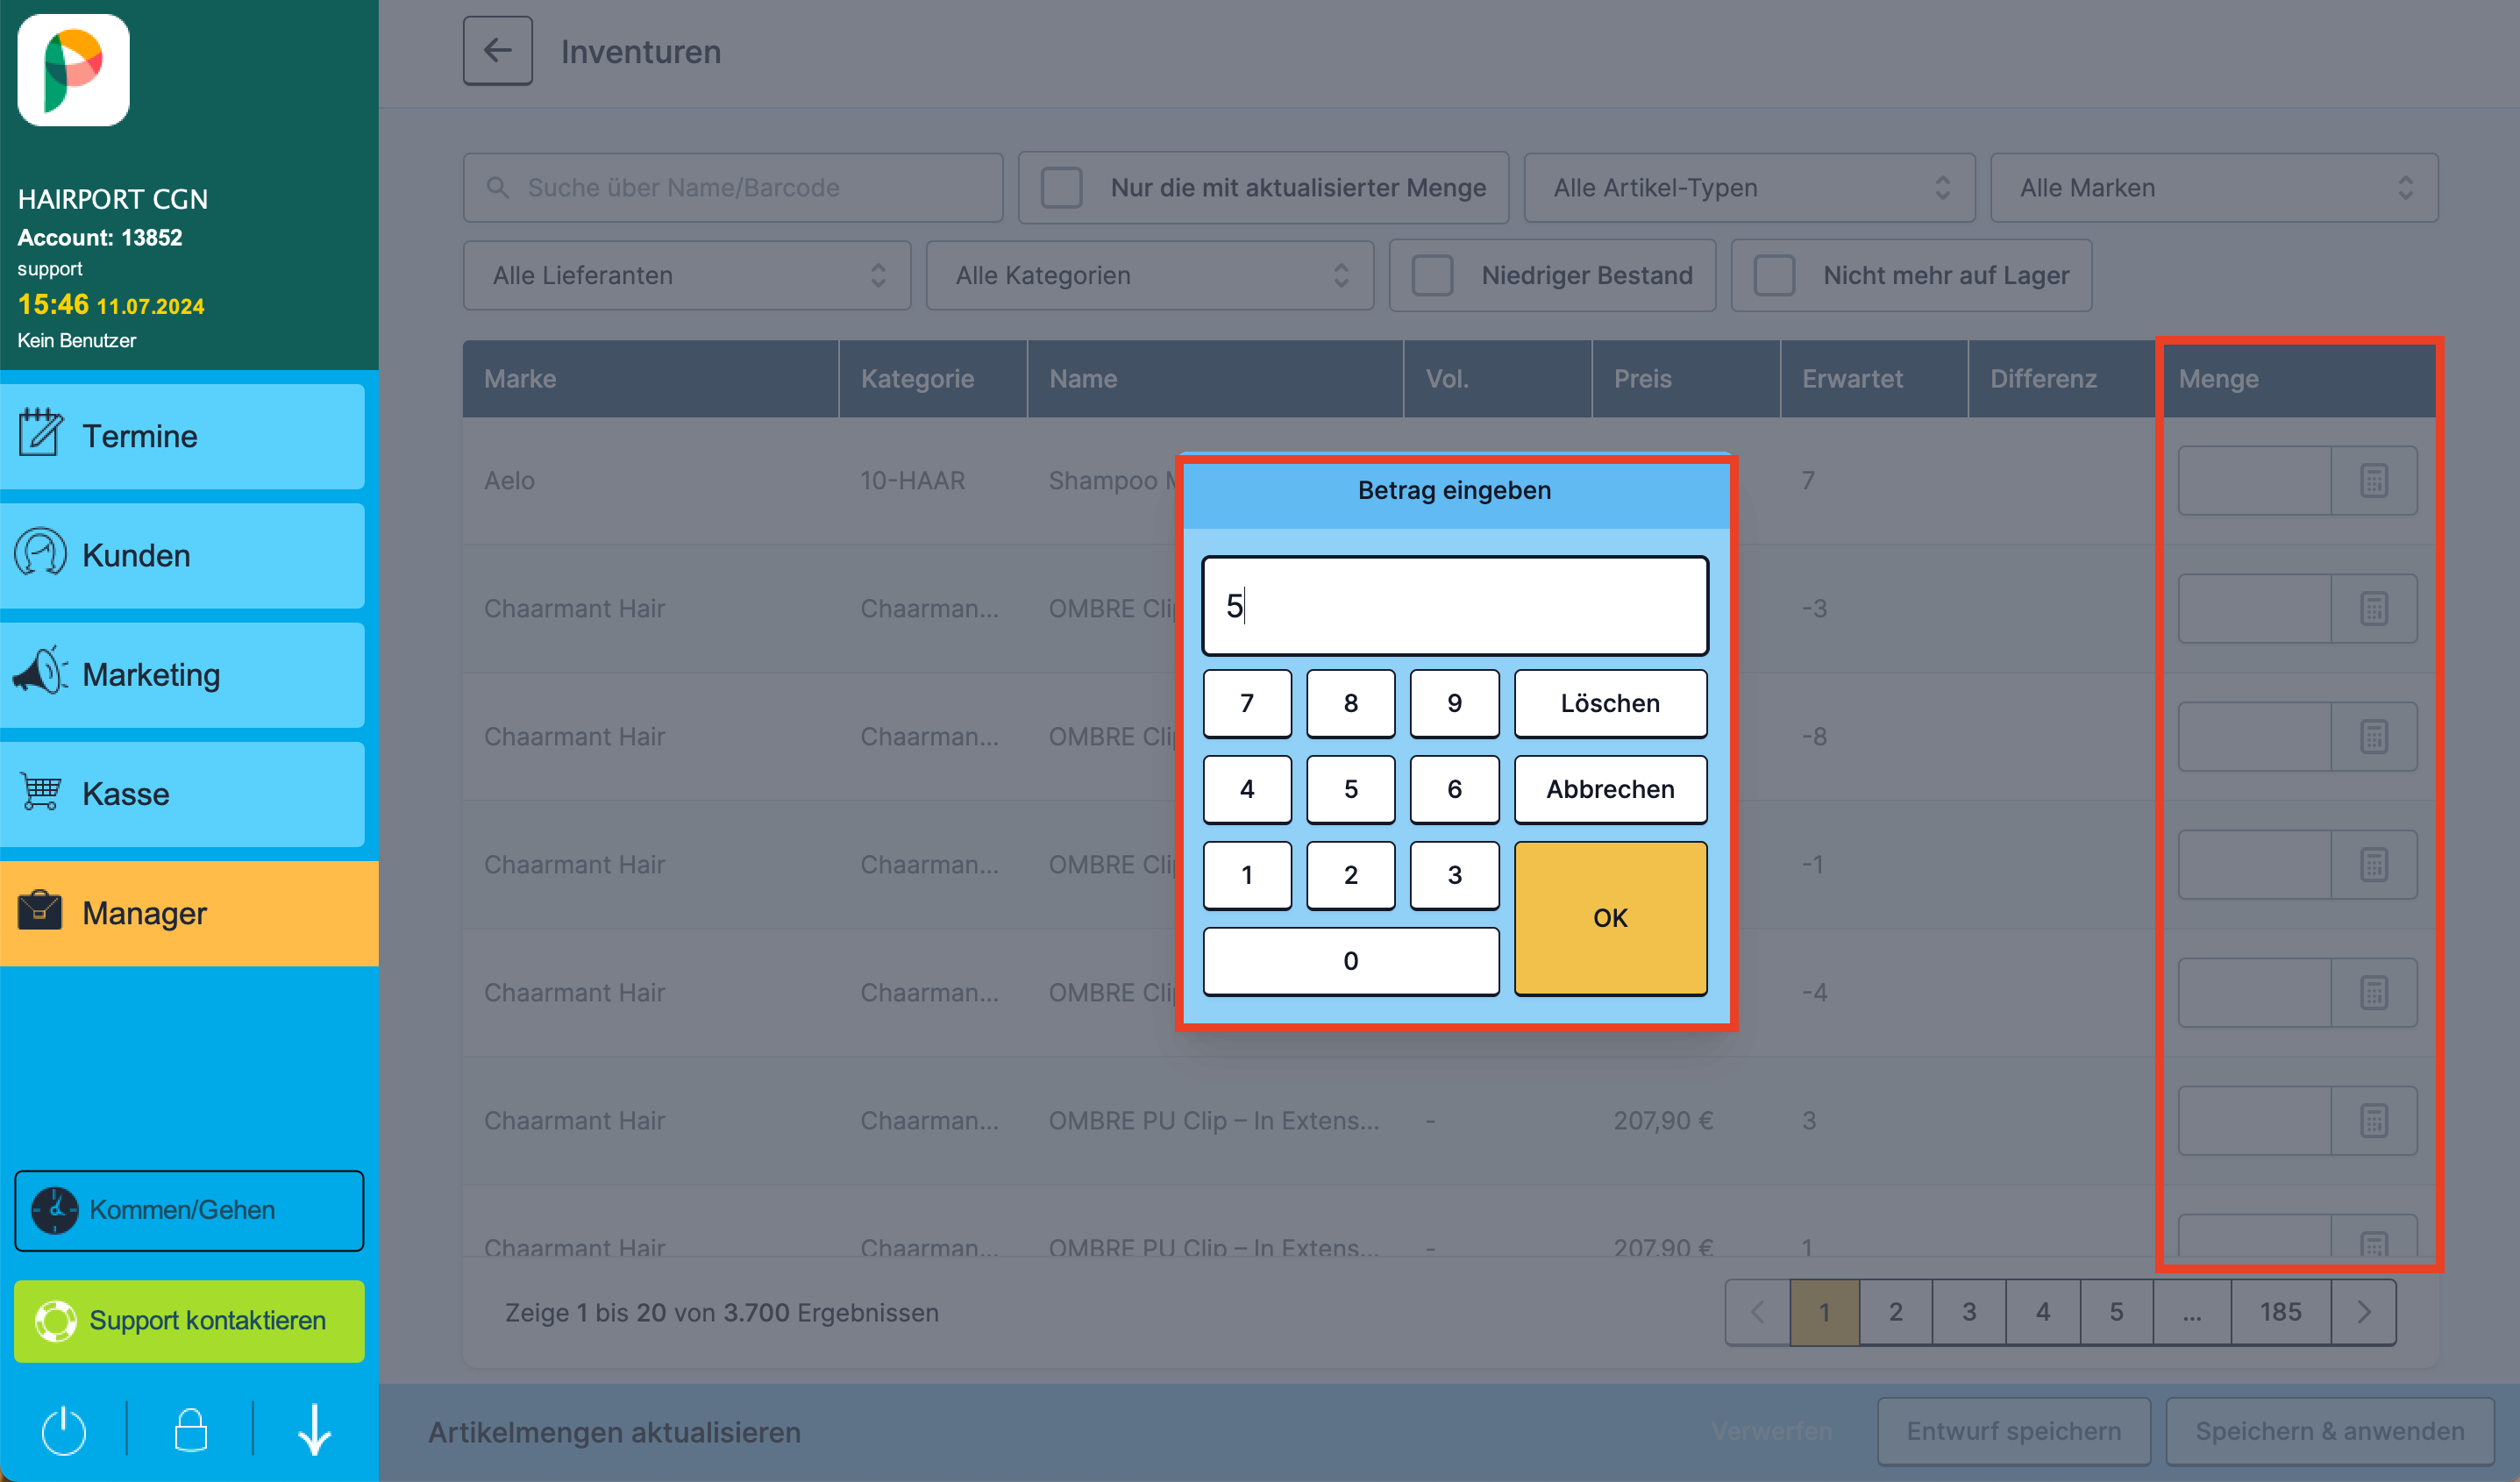Go to results page 2
The image size is (2520, 1482).
[x=1895, y=1312]
